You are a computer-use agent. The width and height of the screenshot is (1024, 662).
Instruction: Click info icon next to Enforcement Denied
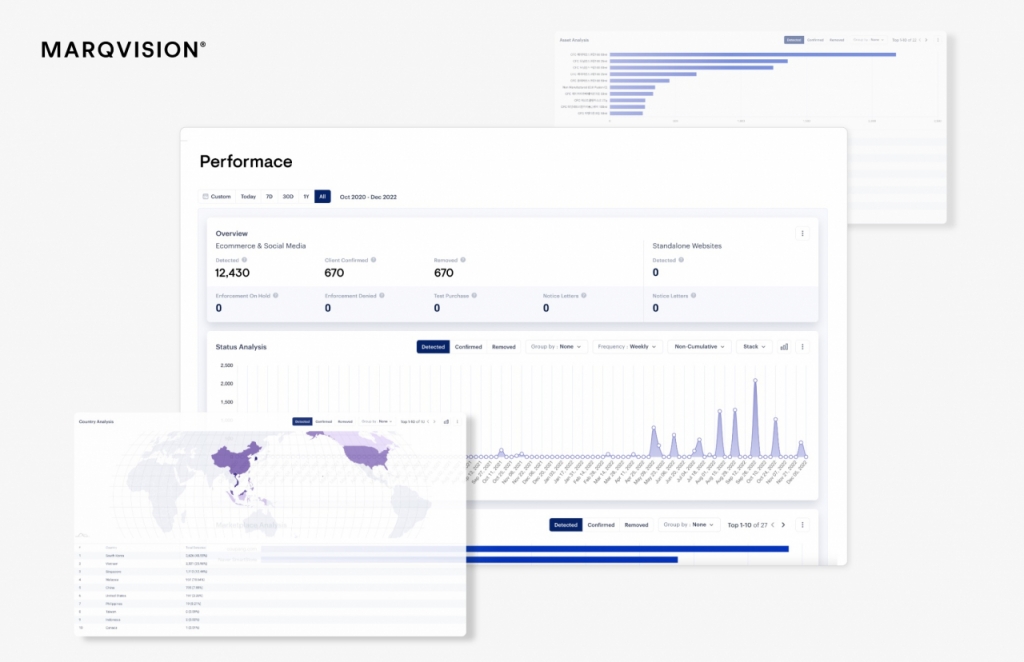[382, 296]
